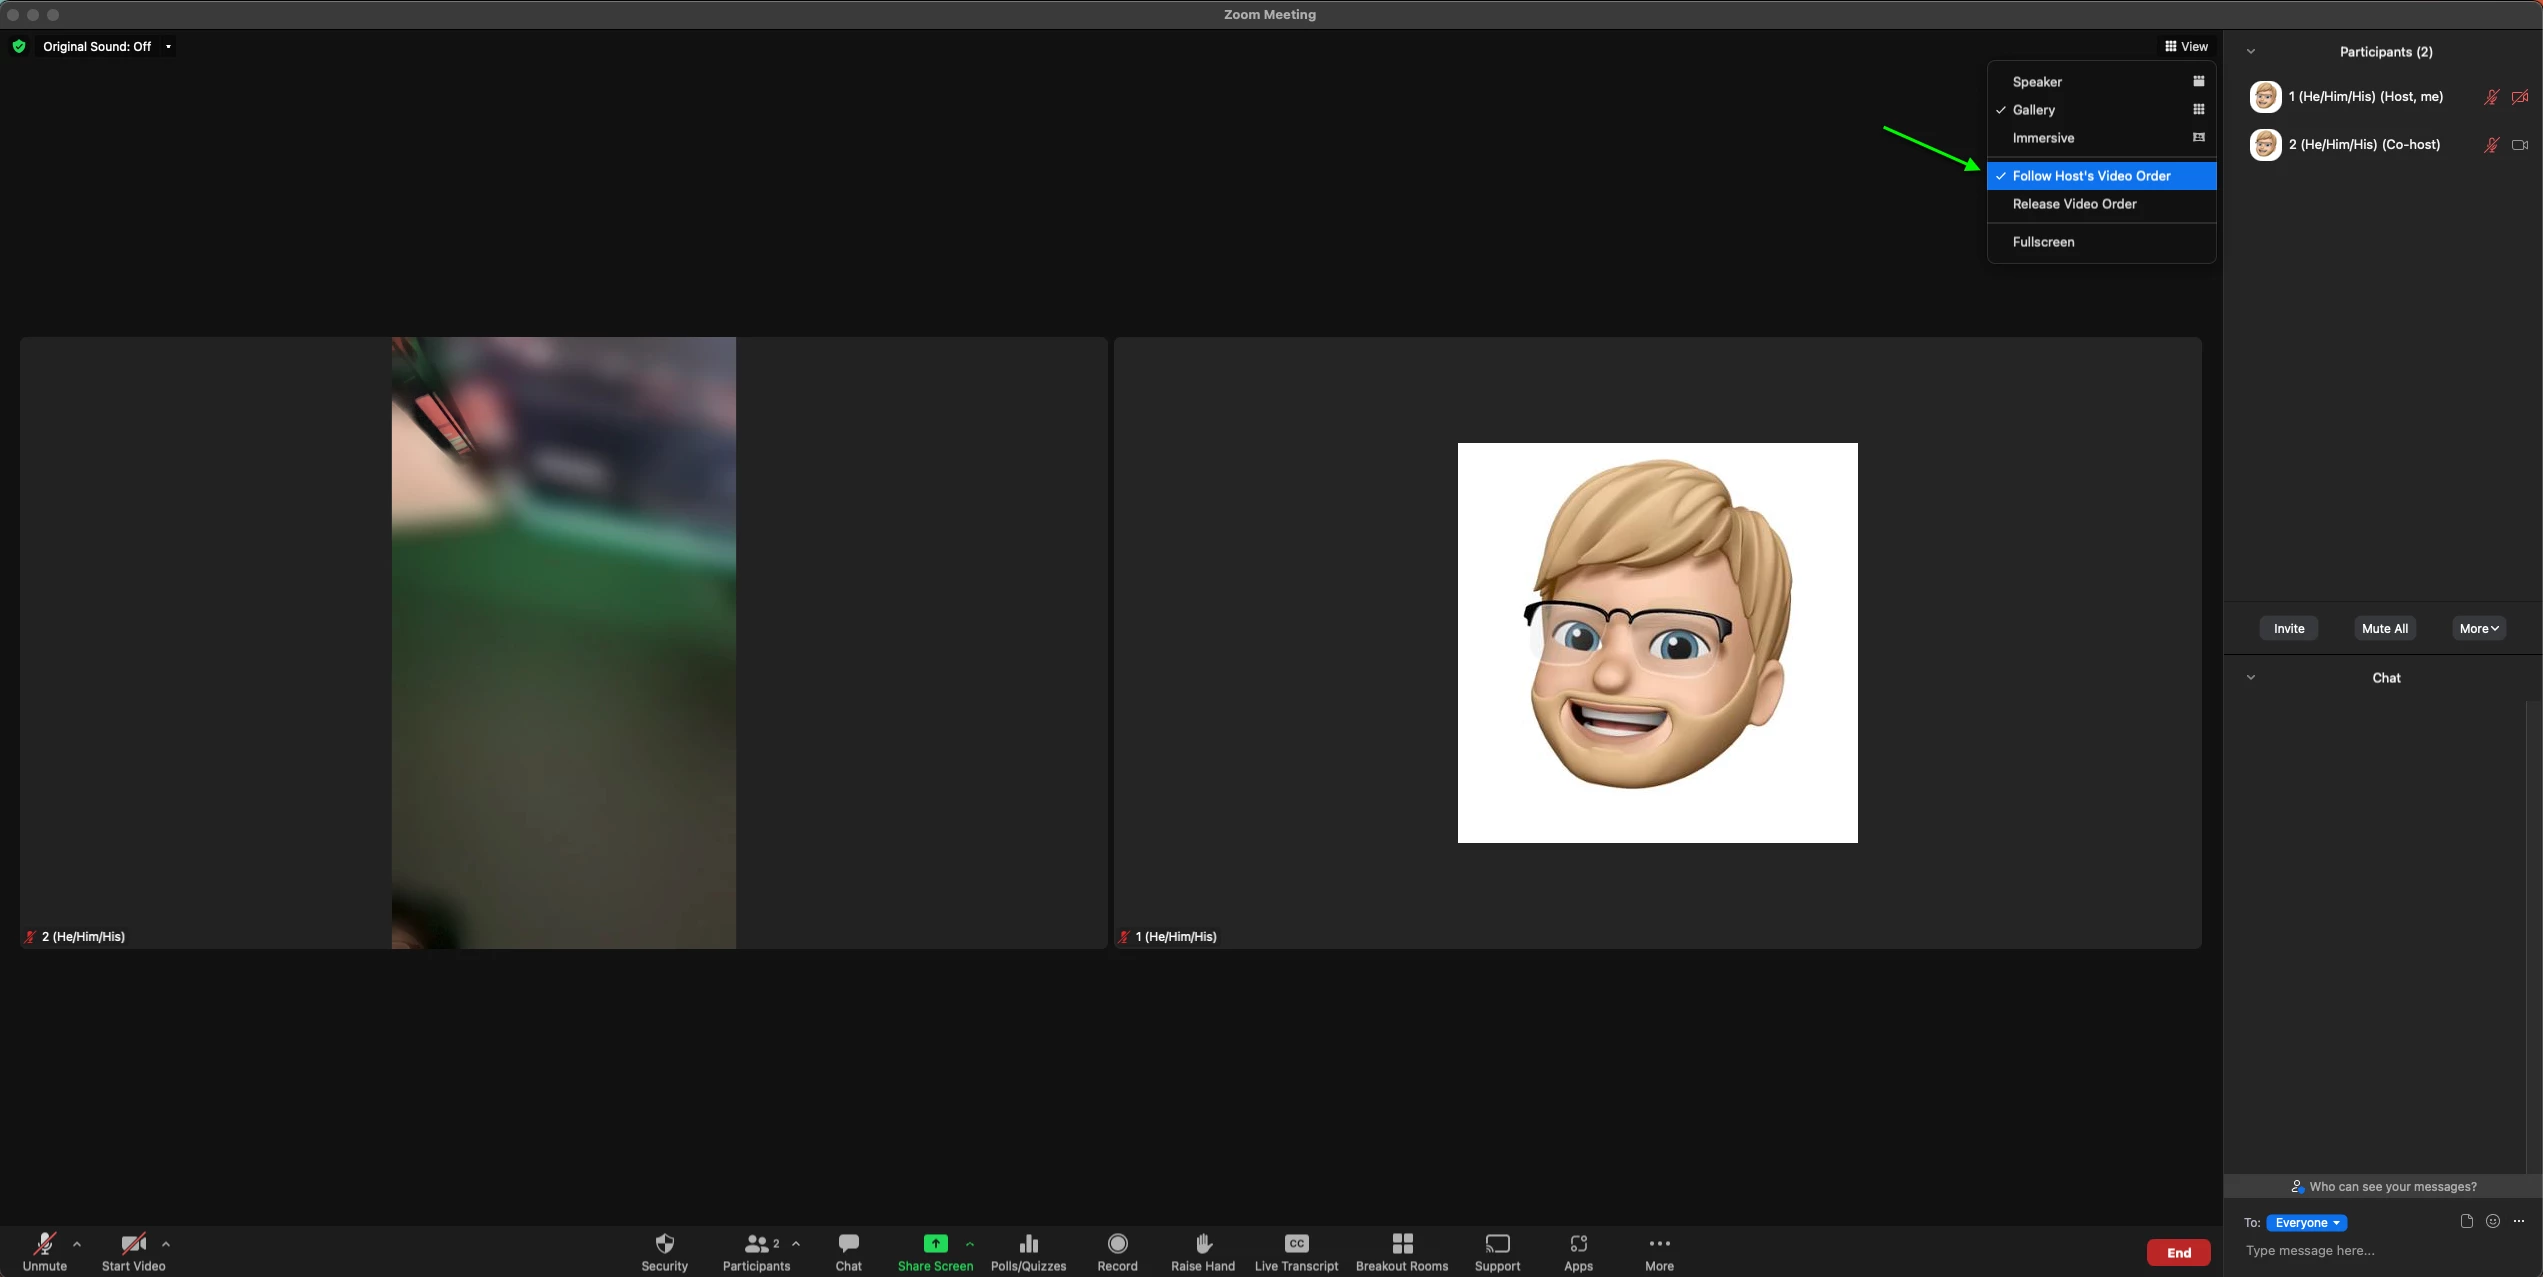The width and height of the screenshot is (2543, 1277).
Task: Open the chat emoji picker icon
Action: click(2492, 1221)
